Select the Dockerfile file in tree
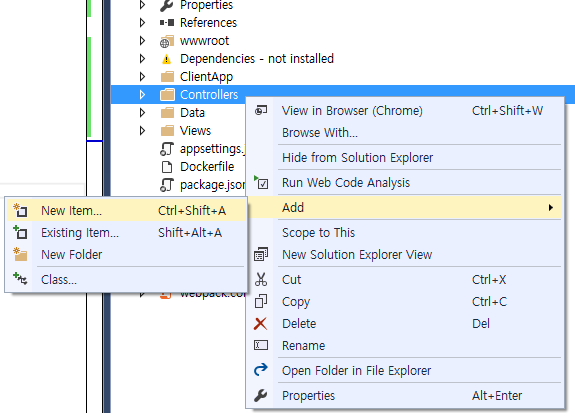Screen dimensions: 575x416 (x=206, y=167)
